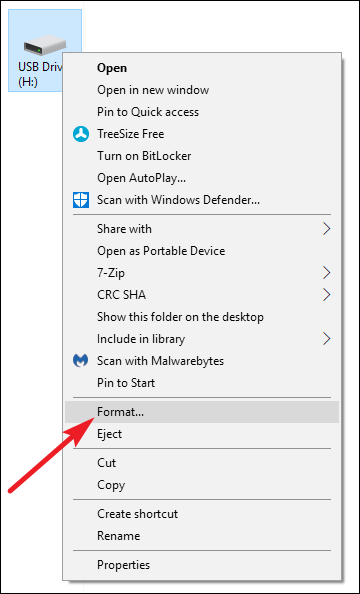Click the Malwarebytes logo icon
The width and height of the screenshot is (360, 594).
tap(80, 361)
